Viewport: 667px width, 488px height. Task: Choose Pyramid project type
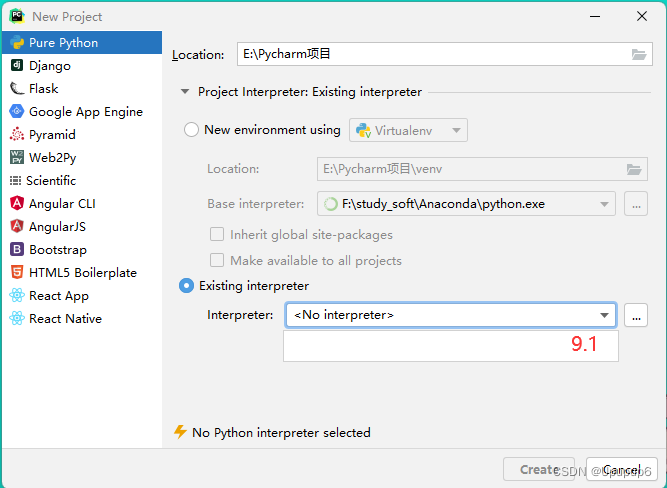point(82,134)
